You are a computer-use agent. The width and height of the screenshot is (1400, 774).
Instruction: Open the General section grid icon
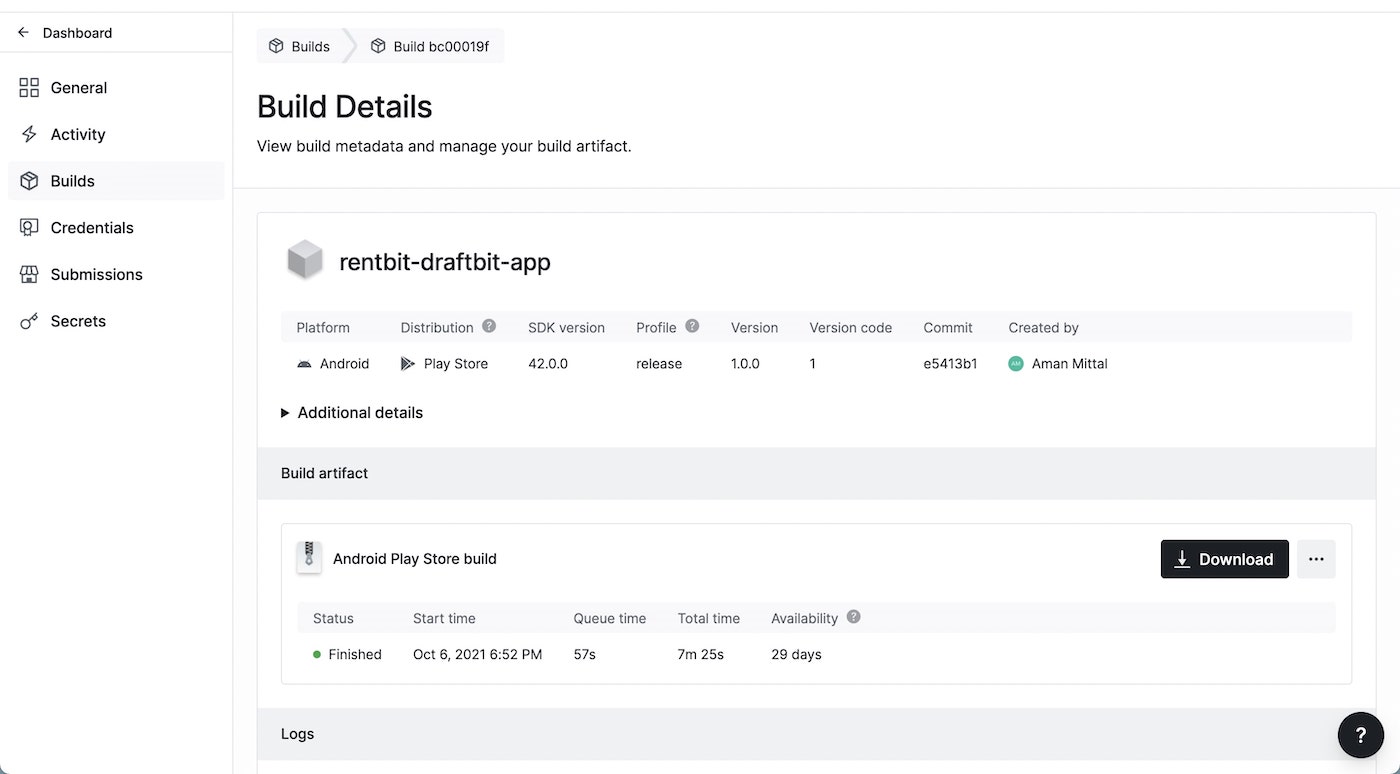[29, 88]
